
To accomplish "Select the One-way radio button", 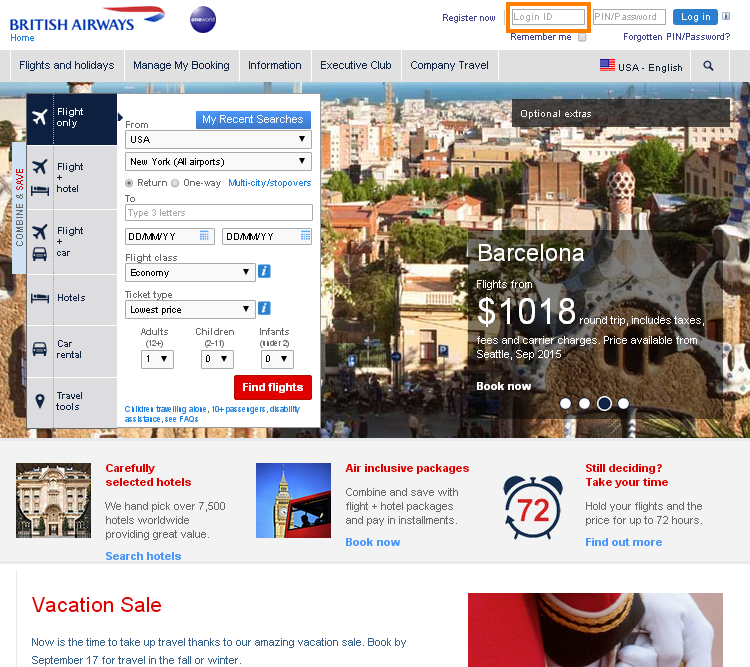I will point(175,183).
